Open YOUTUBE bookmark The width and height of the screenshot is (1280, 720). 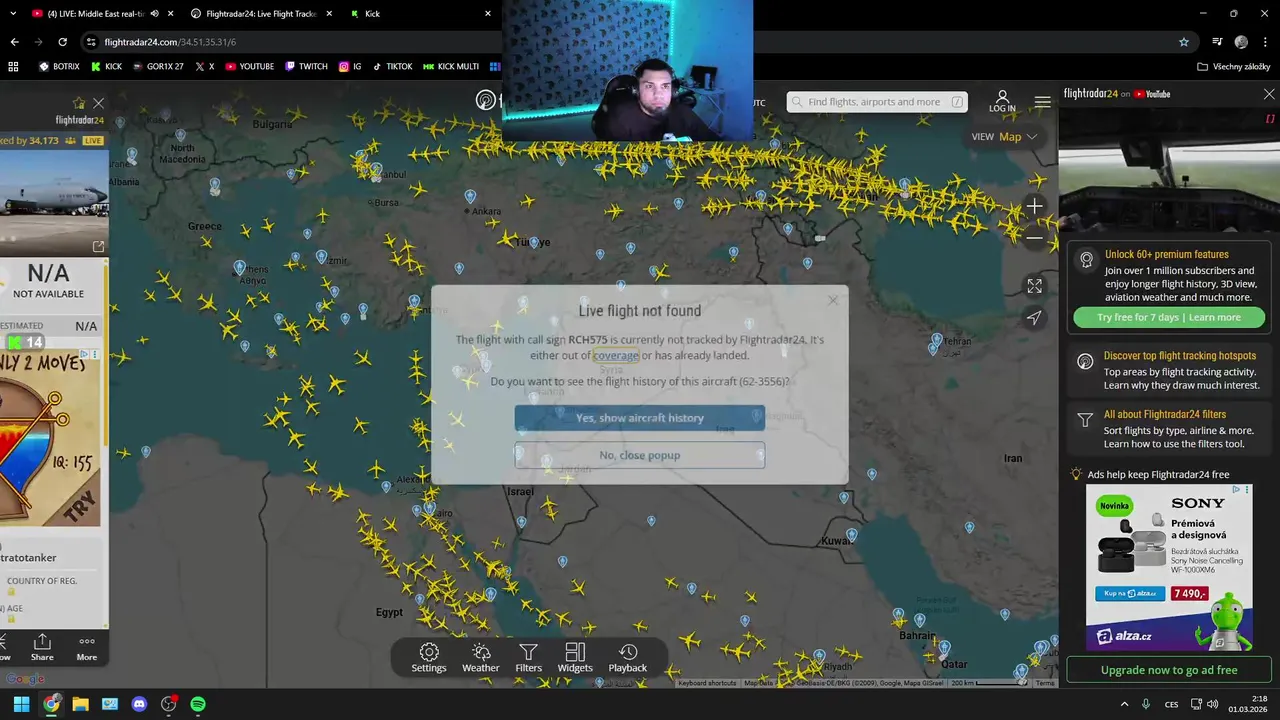(x=249, y=66)
